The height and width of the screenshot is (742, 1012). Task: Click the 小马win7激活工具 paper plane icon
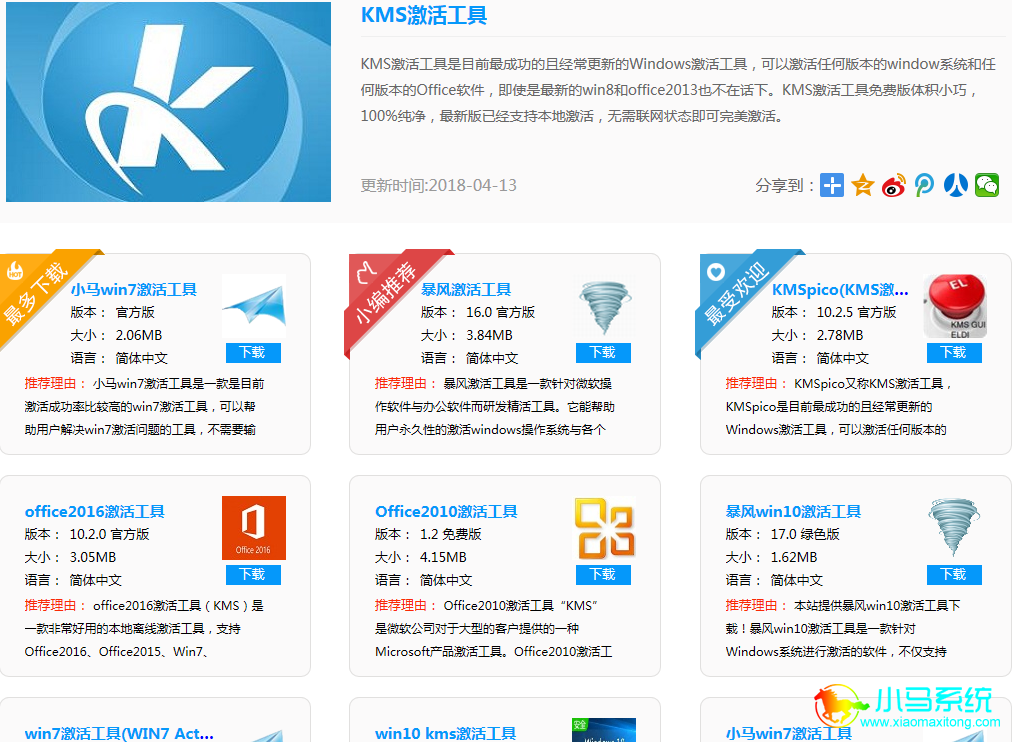254,306
